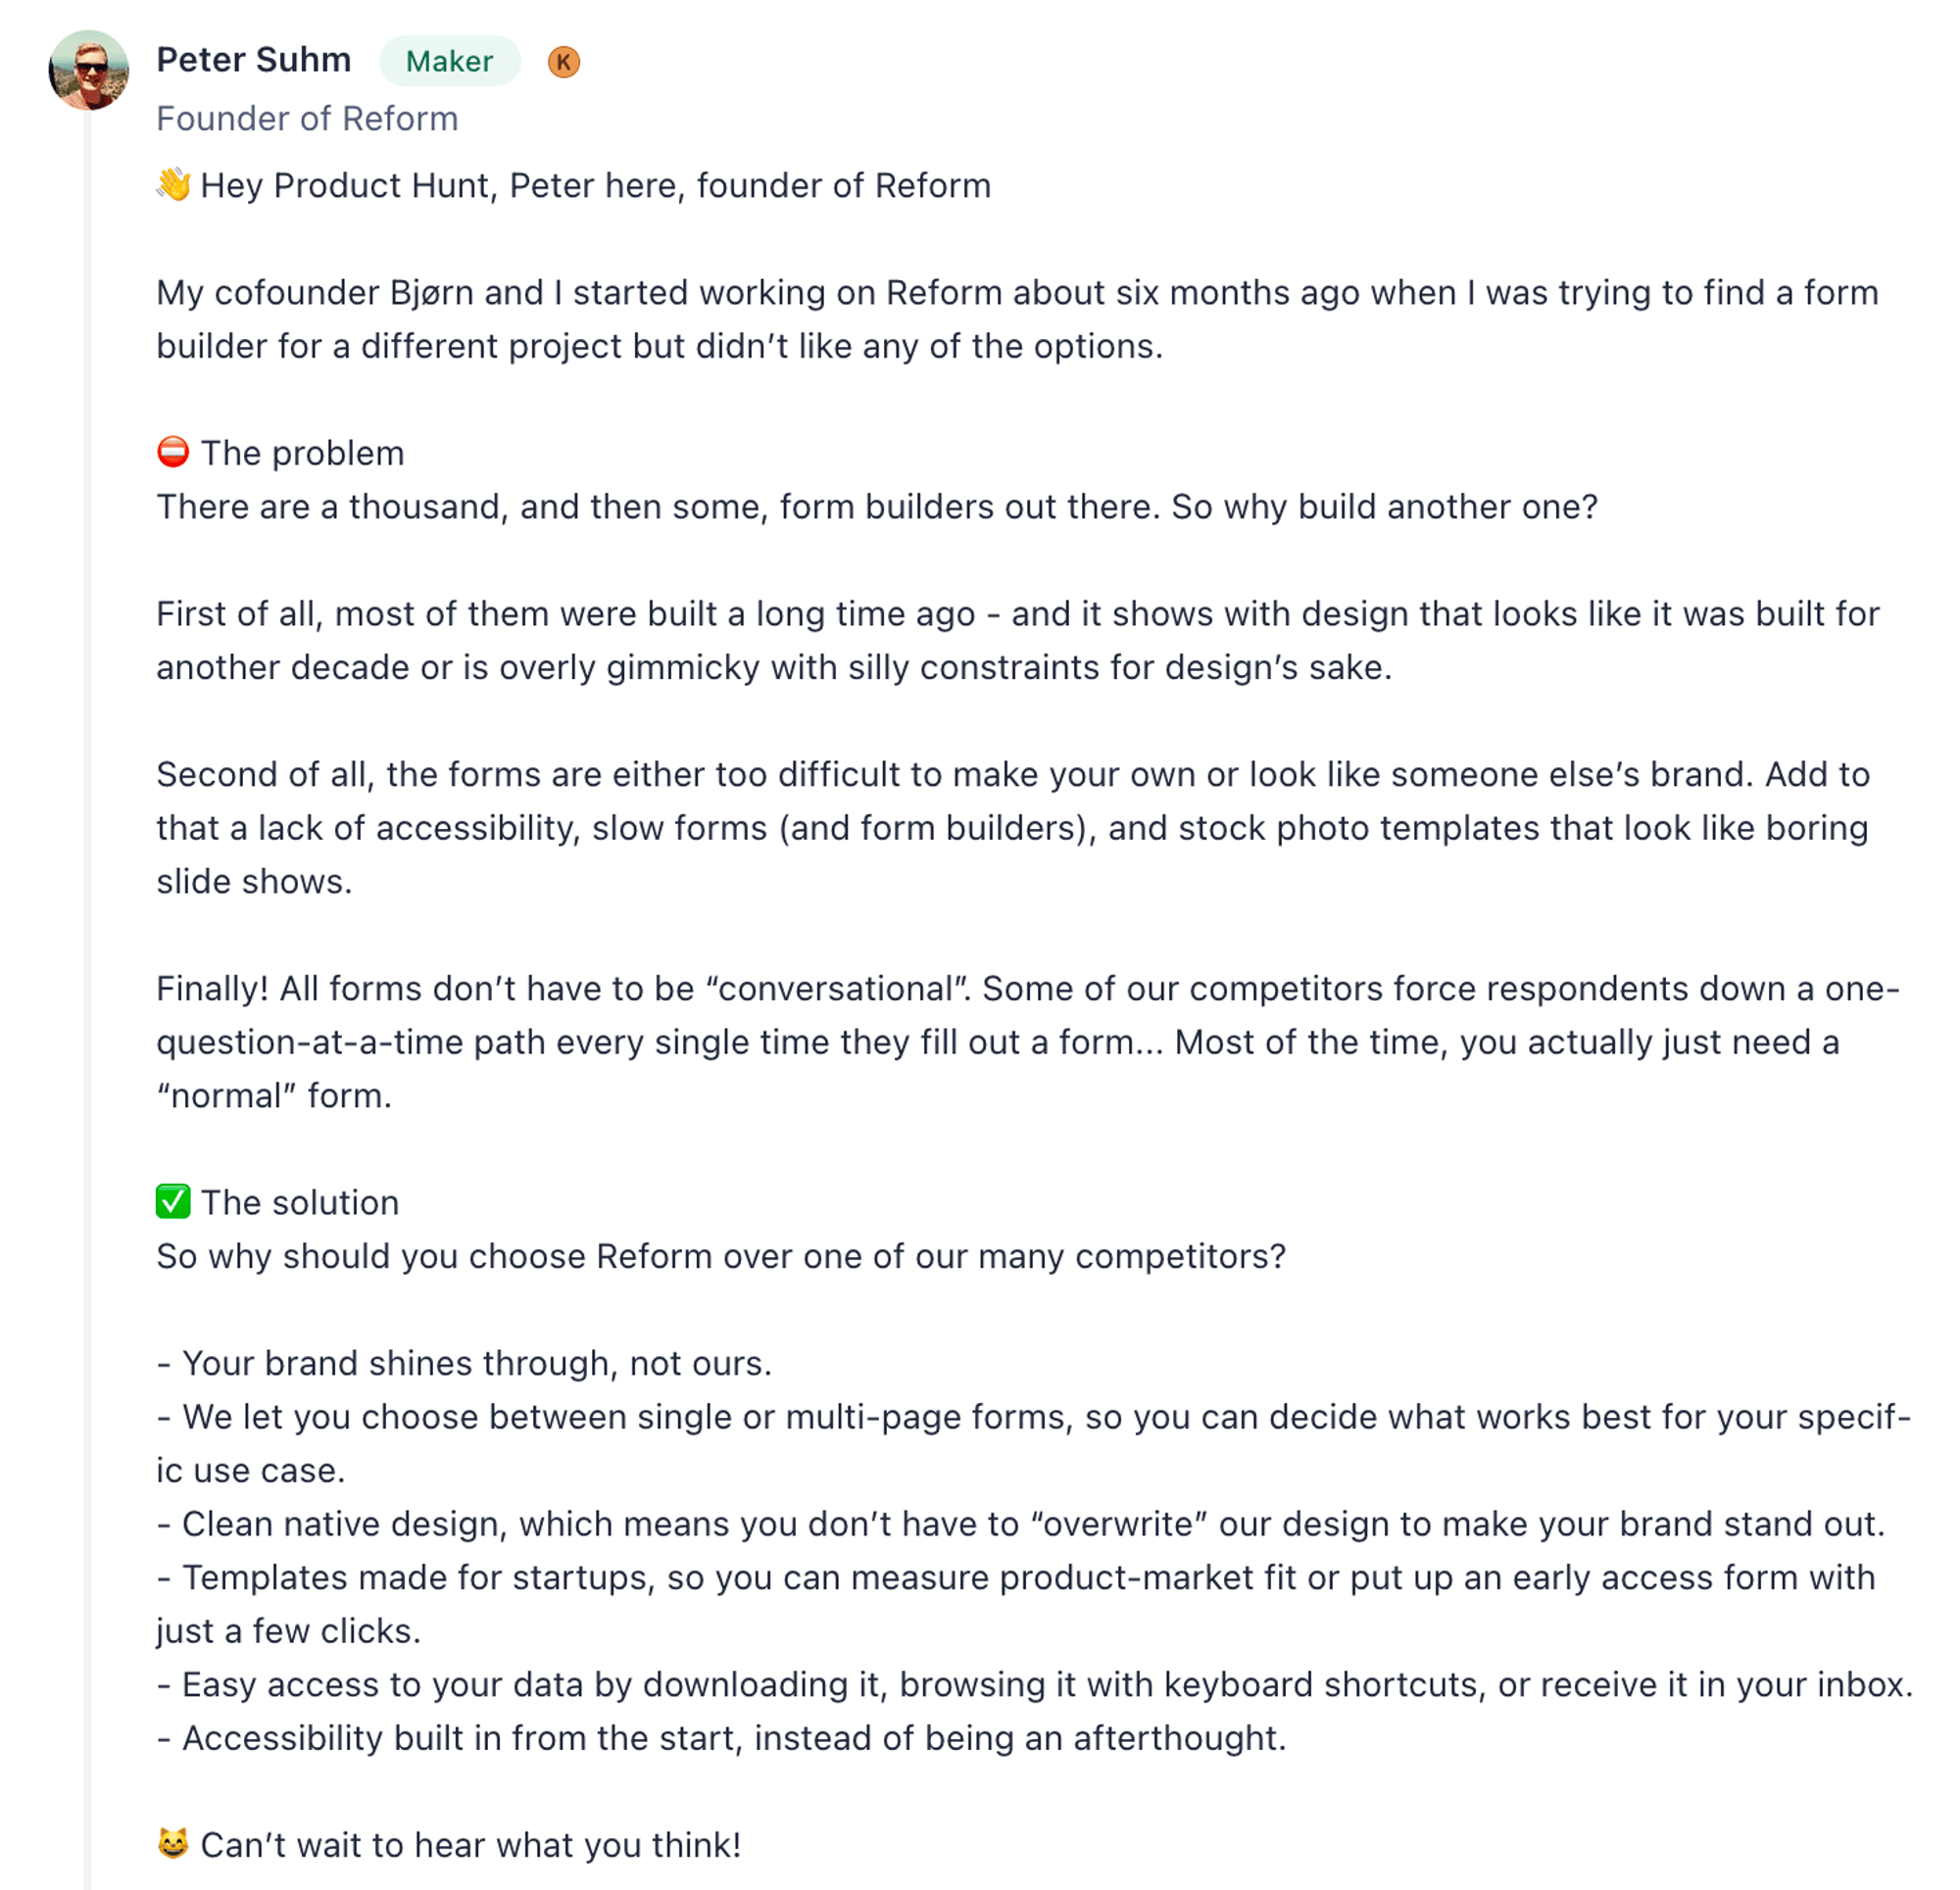
Task: Click the waving hand emoji
Action: pyautogui.click(x=174, y=185)
